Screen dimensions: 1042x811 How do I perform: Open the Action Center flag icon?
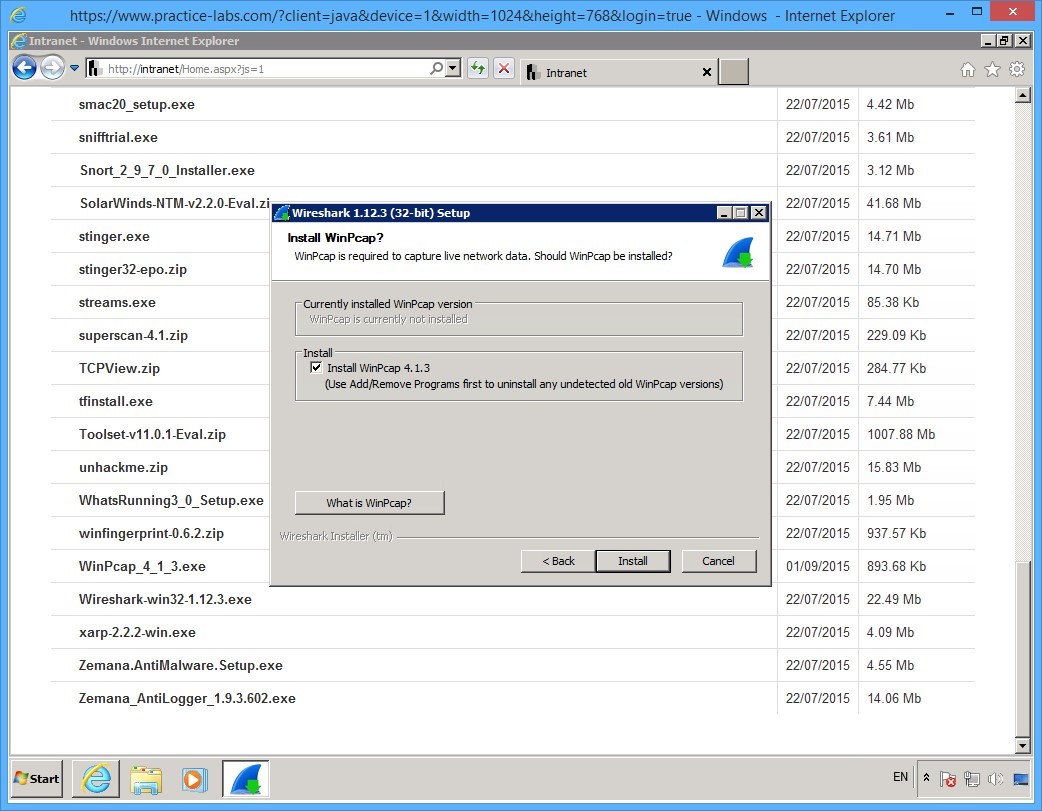(948, 779)
